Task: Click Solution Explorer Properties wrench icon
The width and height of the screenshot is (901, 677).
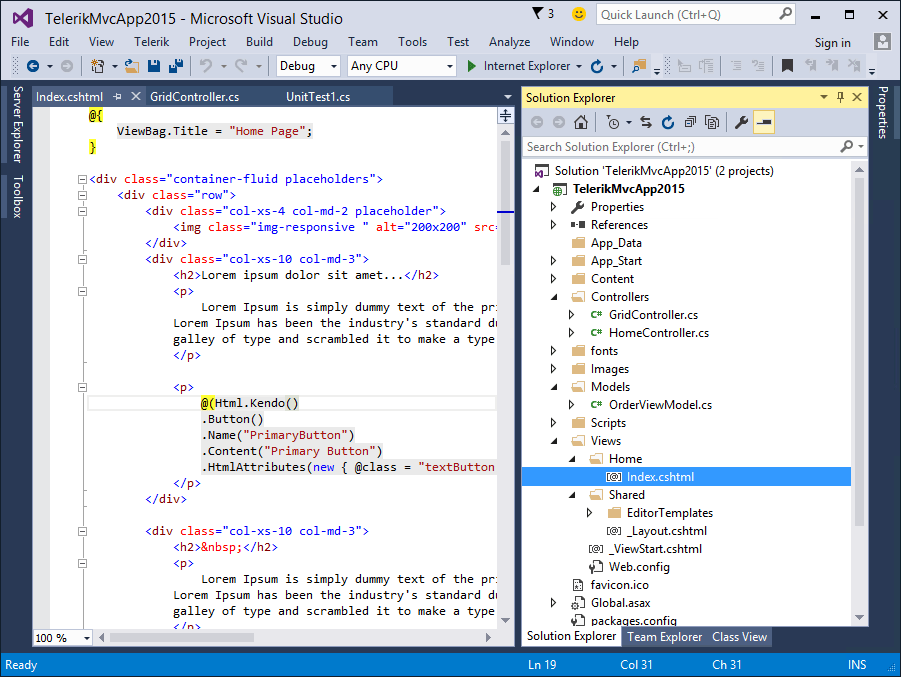Action: click(x=741, y=122)
